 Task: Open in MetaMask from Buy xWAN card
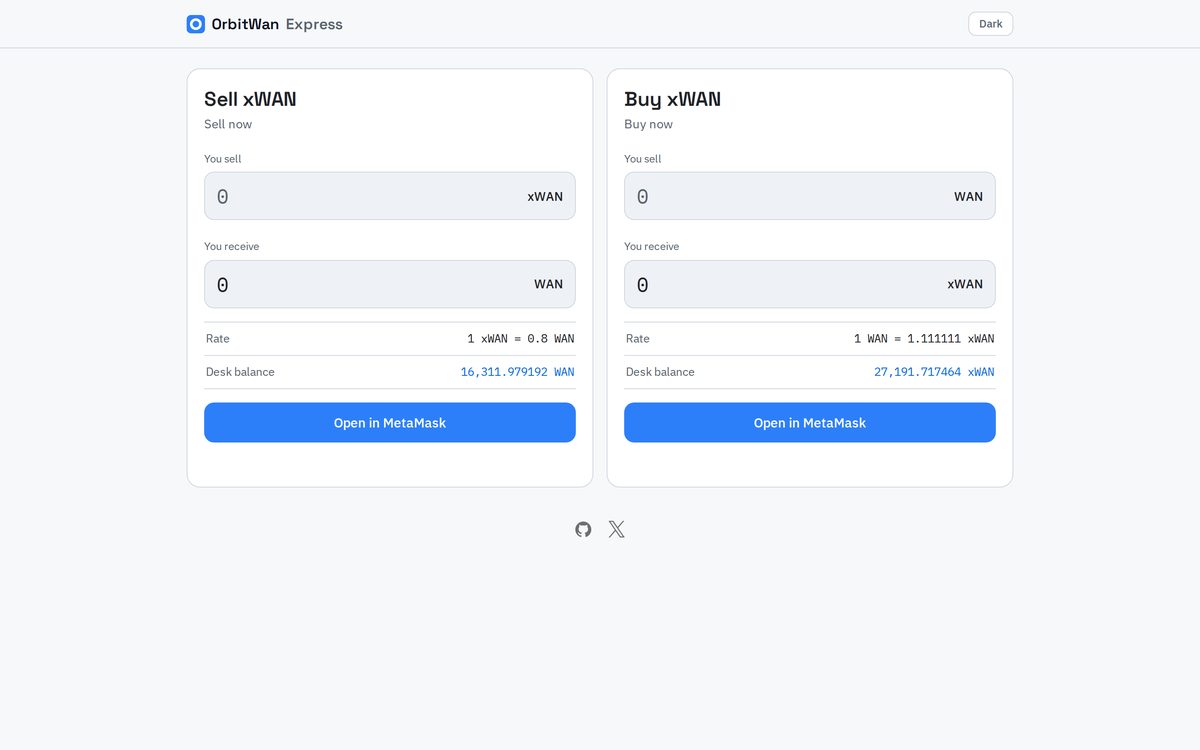coord(810,422)
